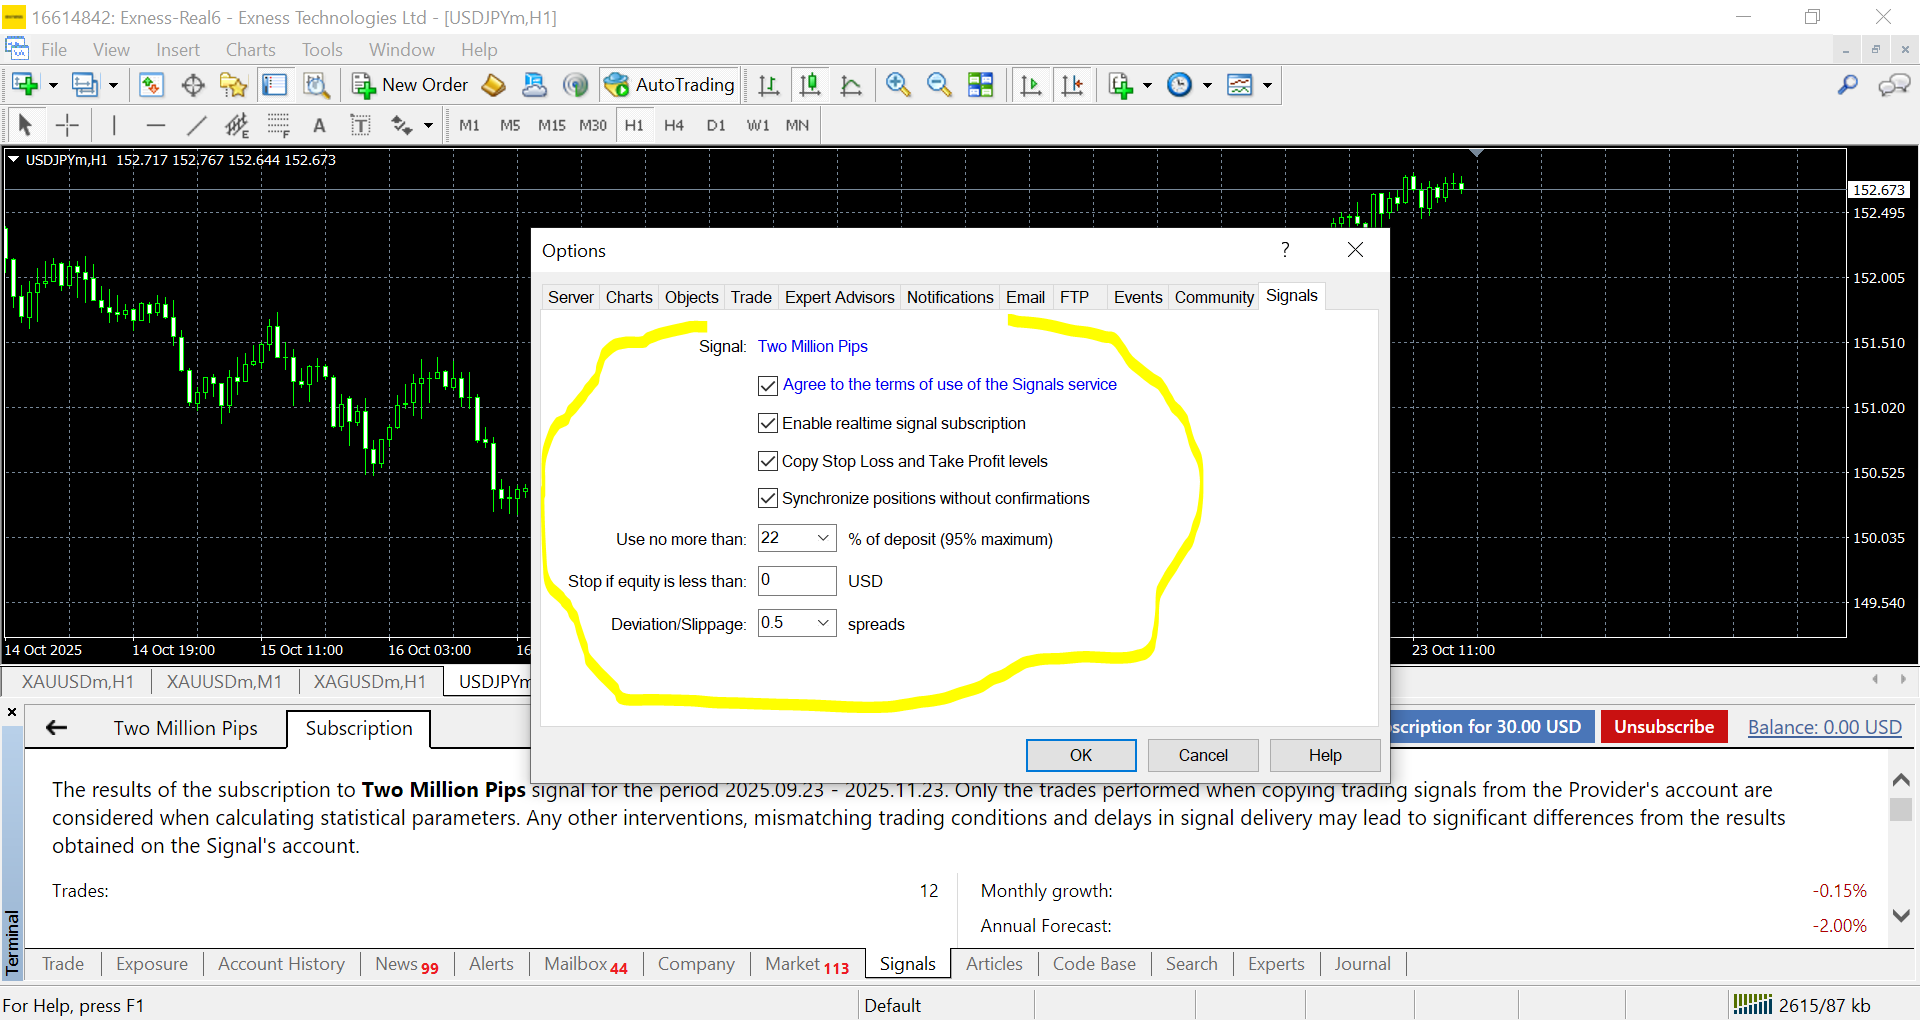Confirm Options dialog with OK

[1081, 755]
